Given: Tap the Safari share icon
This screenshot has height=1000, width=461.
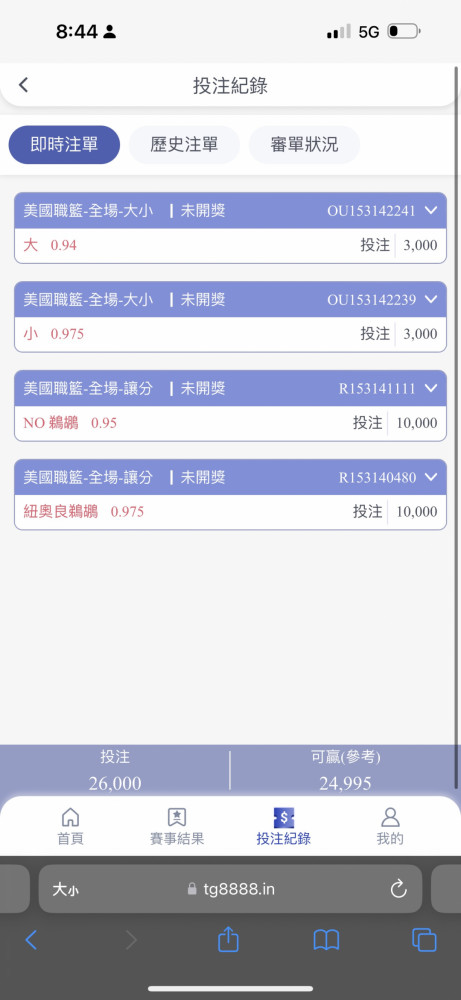Looking at the screenshot, I should [x=228, y=940].
